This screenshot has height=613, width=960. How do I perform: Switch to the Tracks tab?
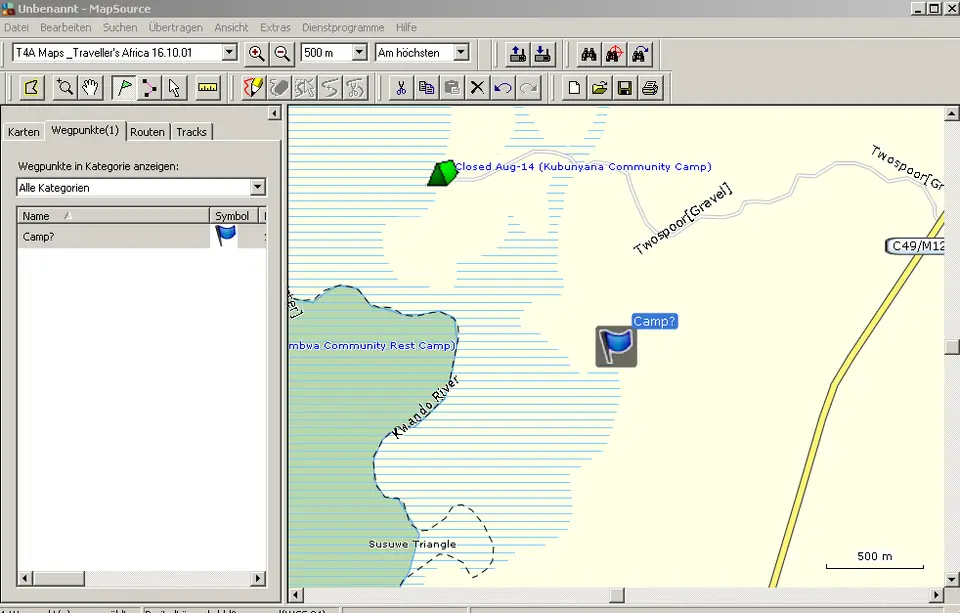tap(192, 132)
